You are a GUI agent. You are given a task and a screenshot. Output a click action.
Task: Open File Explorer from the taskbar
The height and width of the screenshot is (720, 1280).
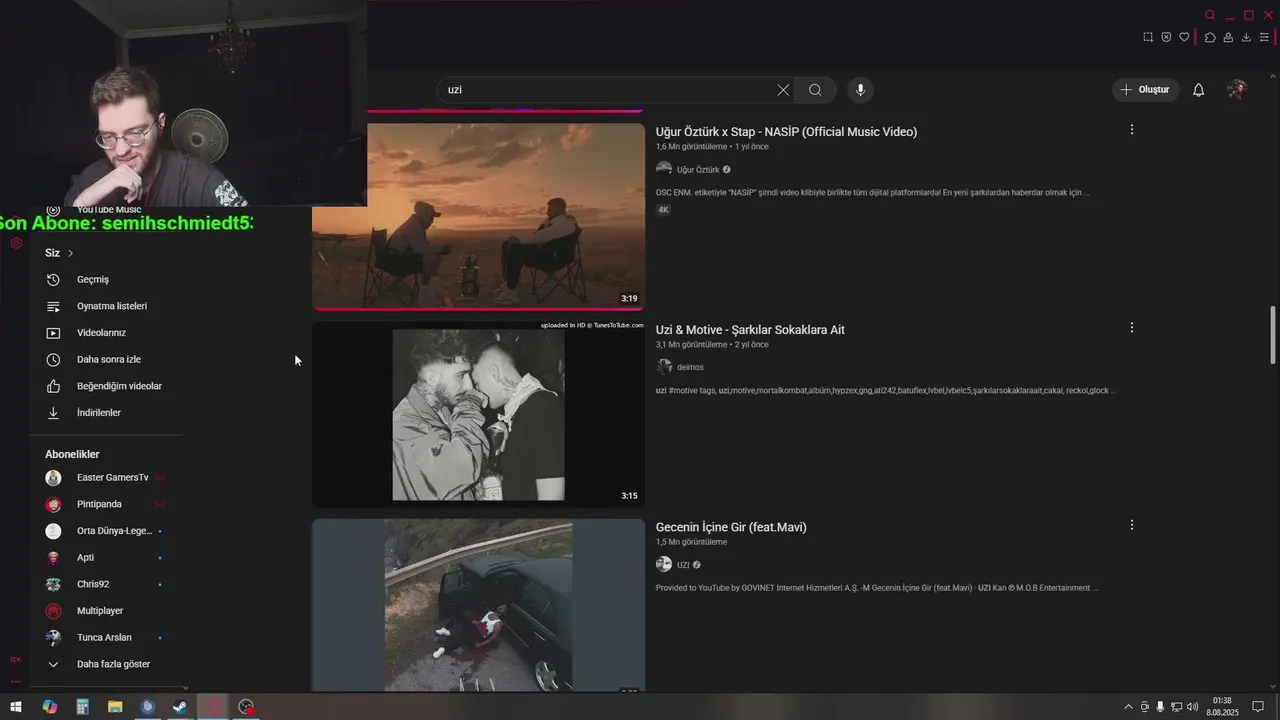[x=115, y=707]
